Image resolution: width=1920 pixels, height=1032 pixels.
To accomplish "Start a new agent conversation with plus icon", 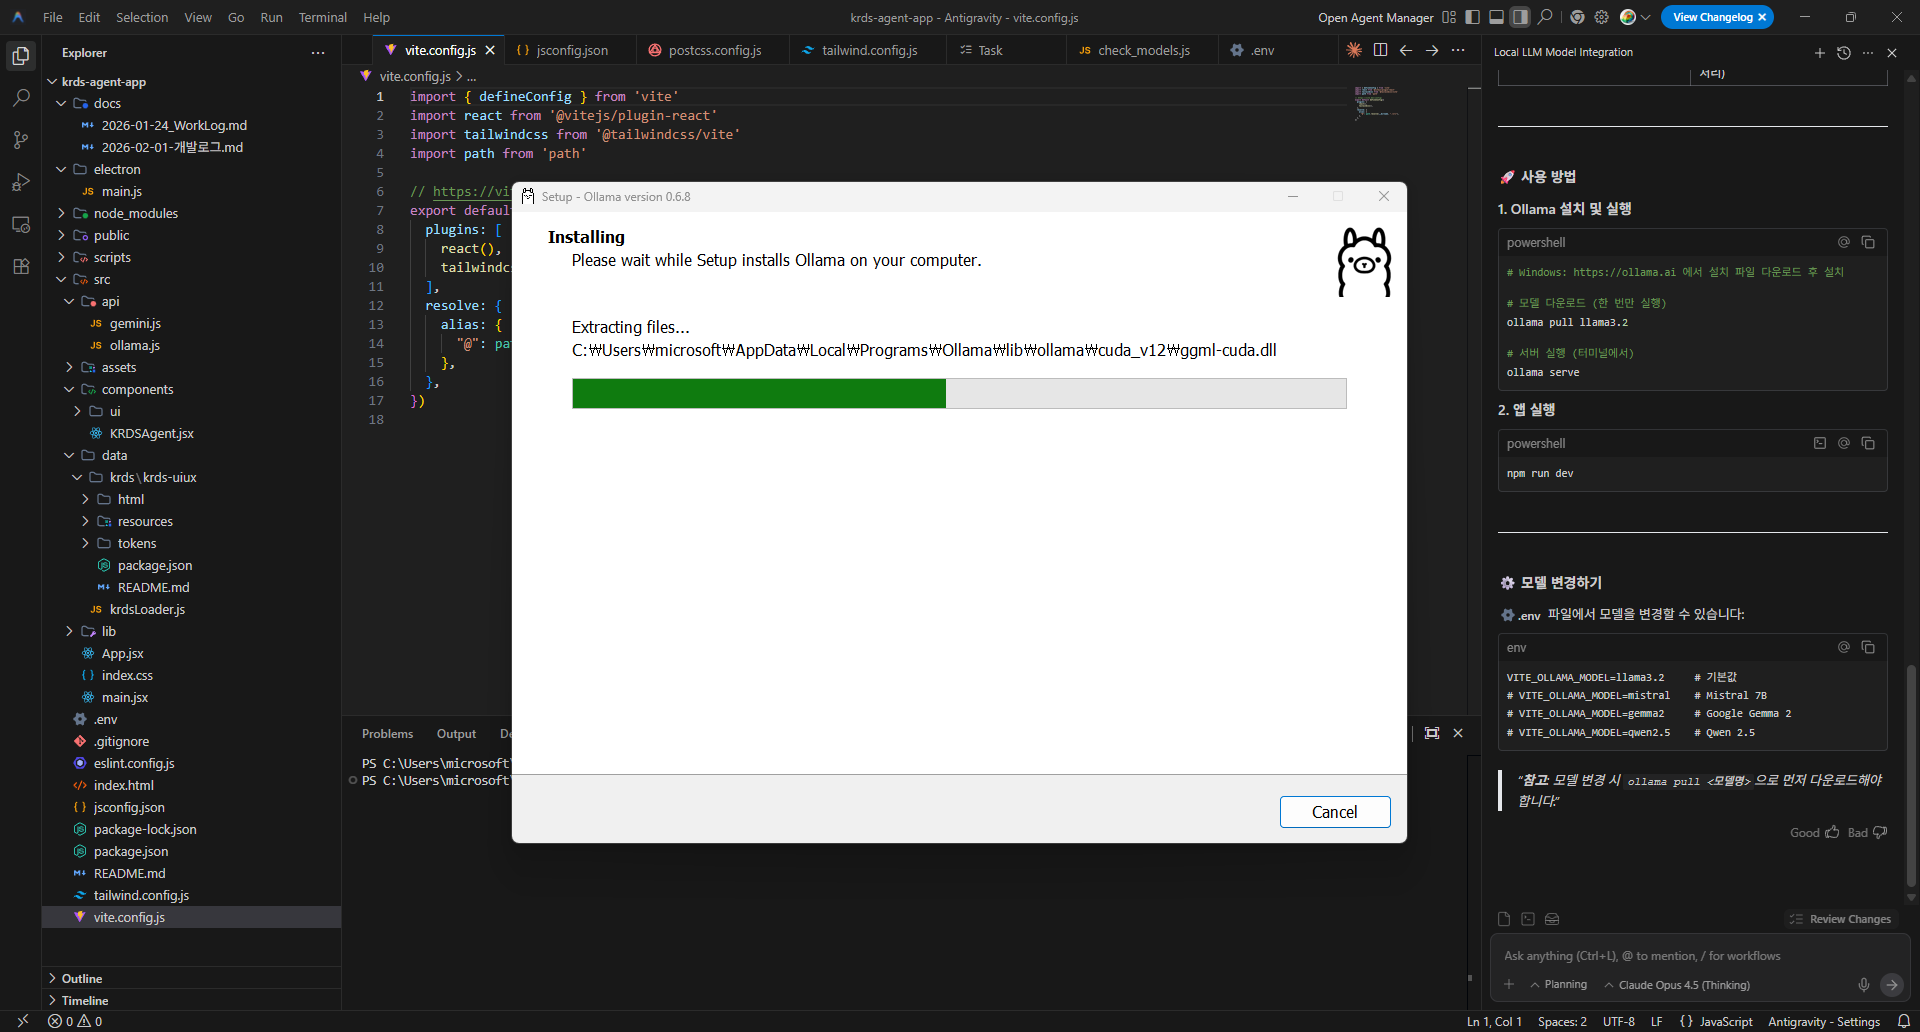I will pos(1819,53).
